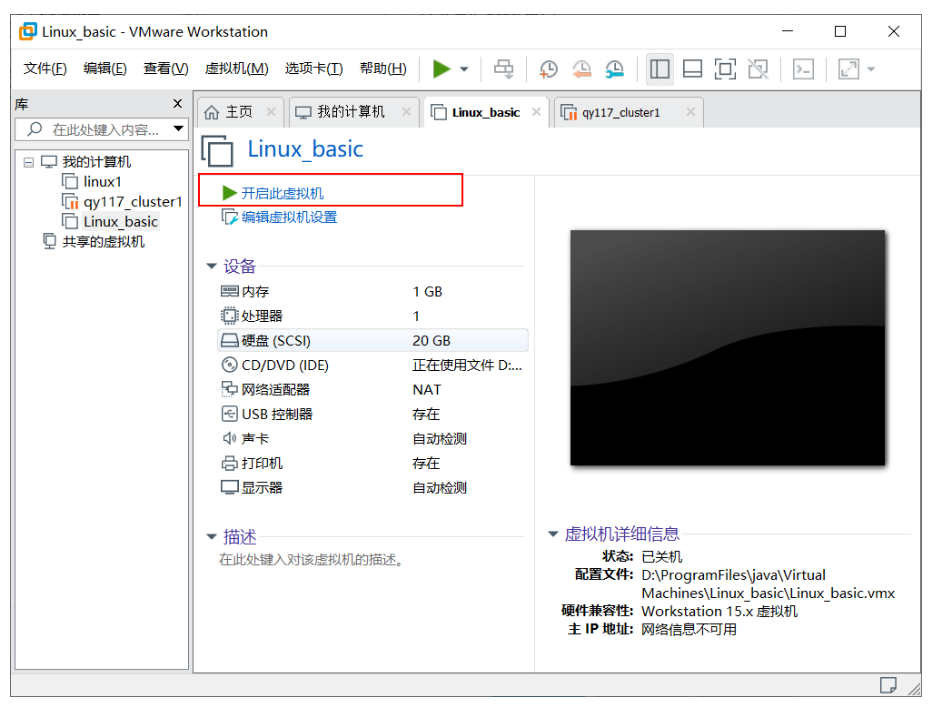932x705 pixels.
Task: Select the 处理器 device row
Action: tap(373, 316)
